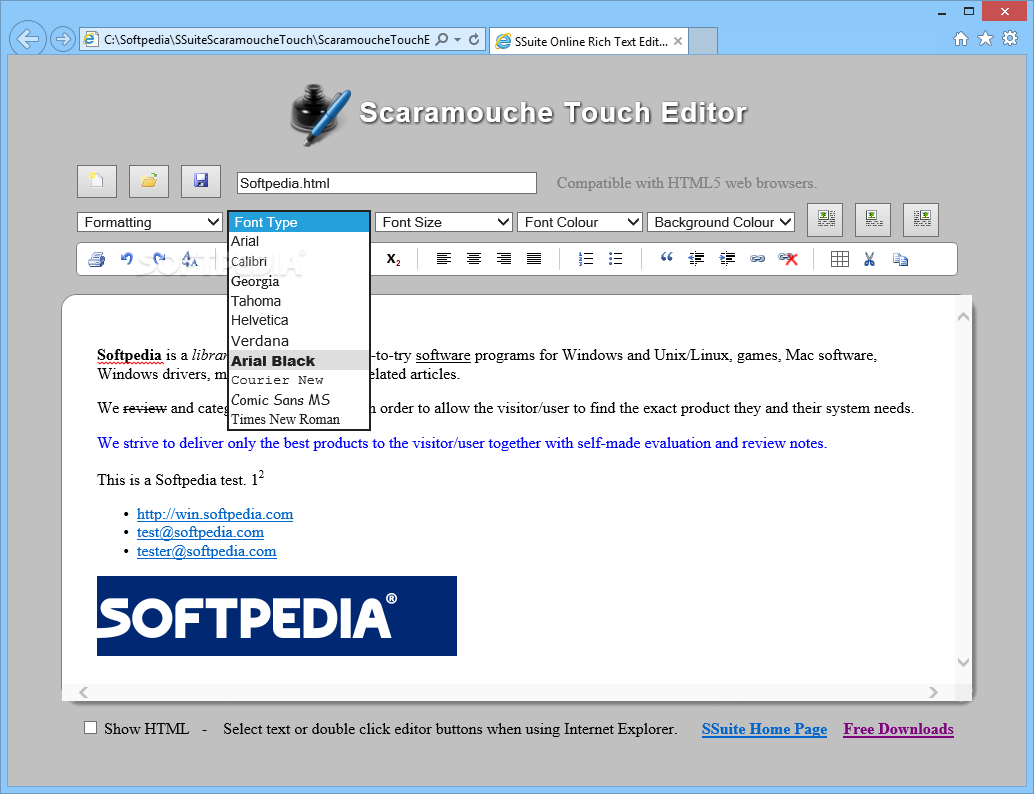Select Tahoma from the font list
Viewport: 1034px width, 794px height.
pyautogui.click(x=299, y=301)
